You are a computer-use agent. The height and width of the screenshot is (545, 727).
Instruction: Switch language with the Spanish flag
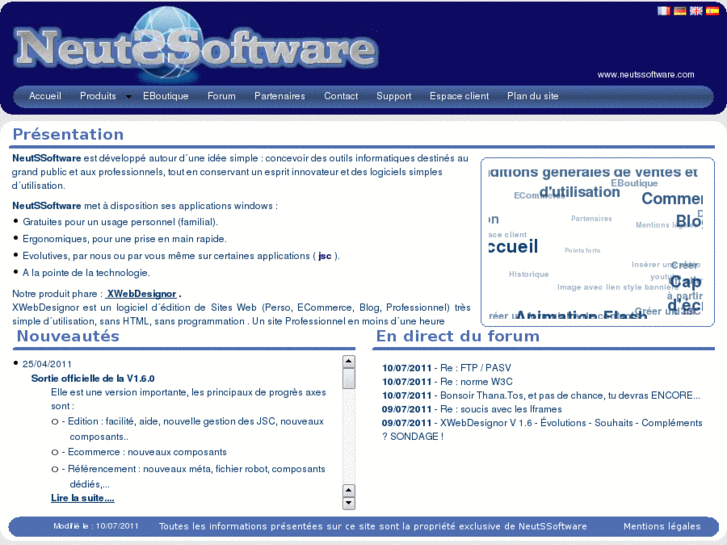point(712,11)
